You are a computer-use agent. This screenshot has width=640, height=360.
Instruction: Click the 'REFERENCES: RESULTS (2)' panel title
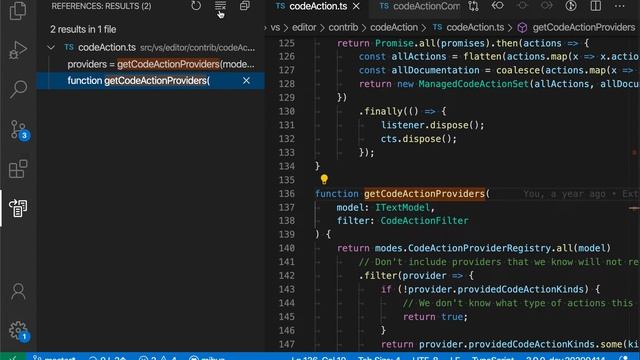(101, 6)
